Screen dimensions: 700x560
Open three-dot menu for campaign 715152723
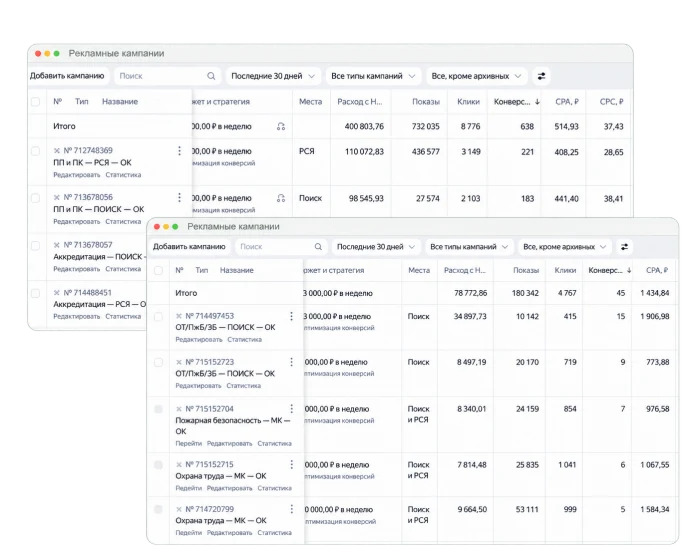(x=292, y=362)
